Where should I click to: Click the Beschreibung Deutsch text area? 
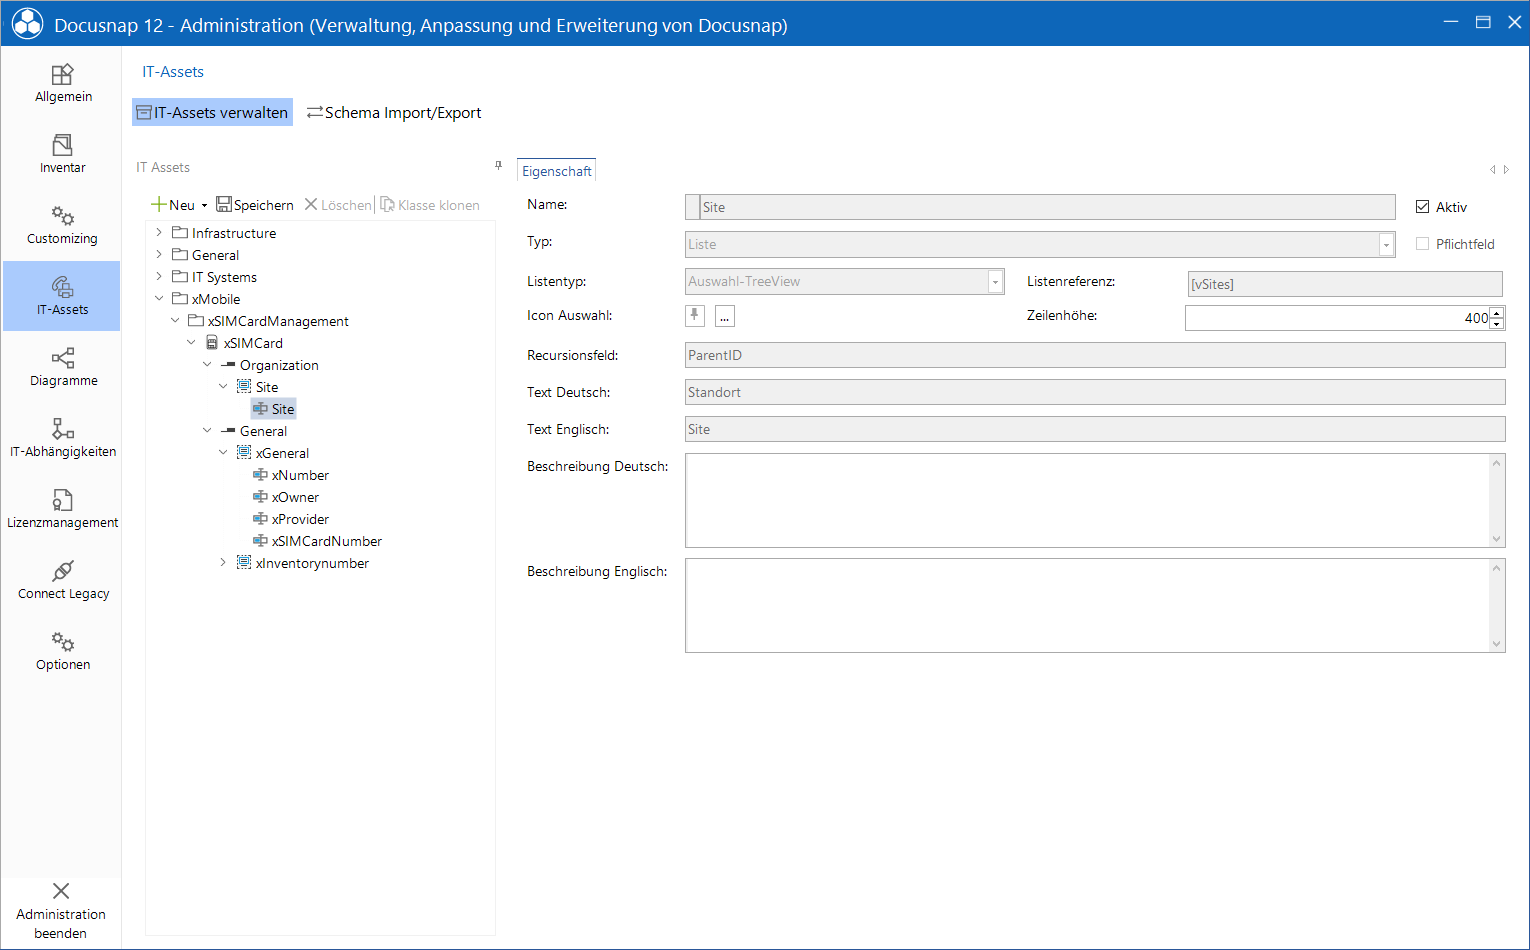point(1087,500)
